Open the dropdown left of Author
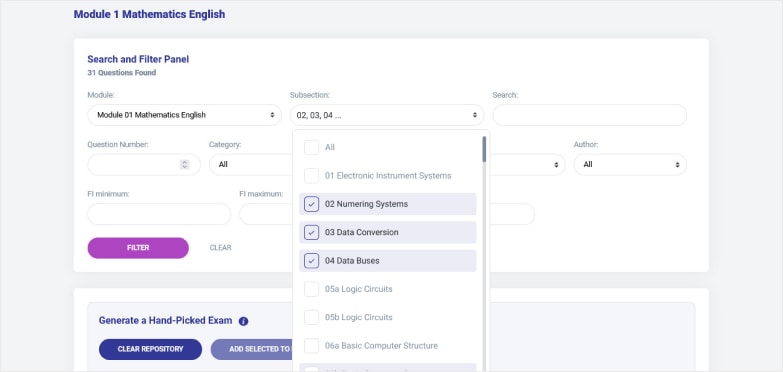 [527, 164]
